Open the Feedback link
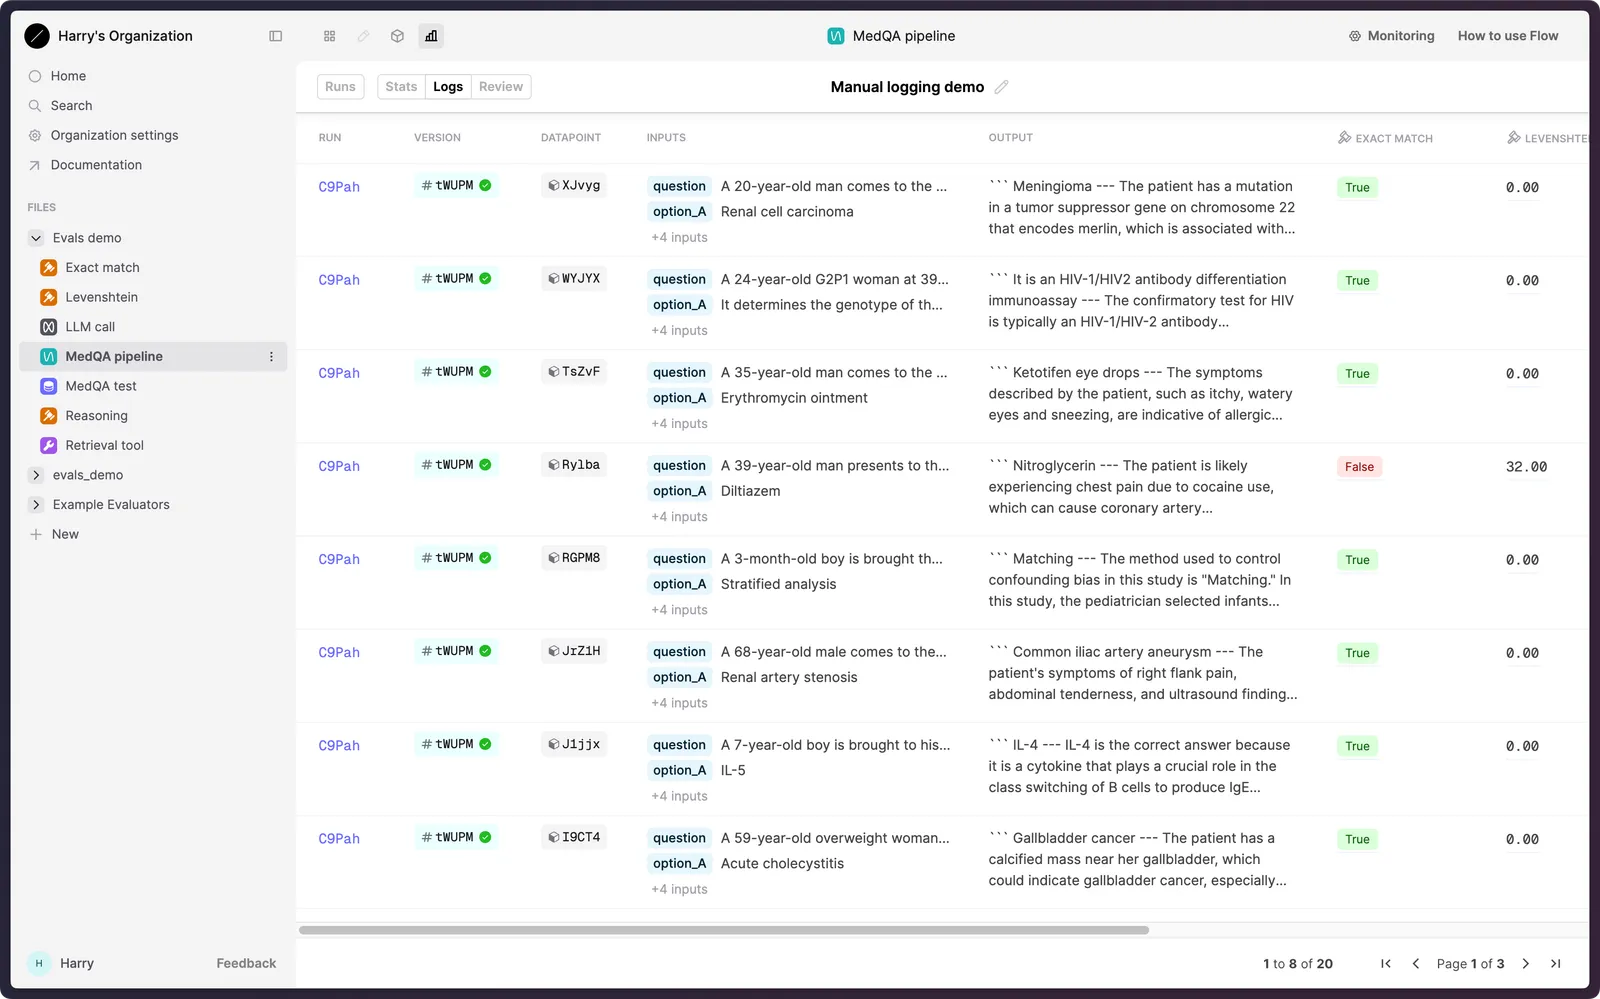 coord(246,964)
